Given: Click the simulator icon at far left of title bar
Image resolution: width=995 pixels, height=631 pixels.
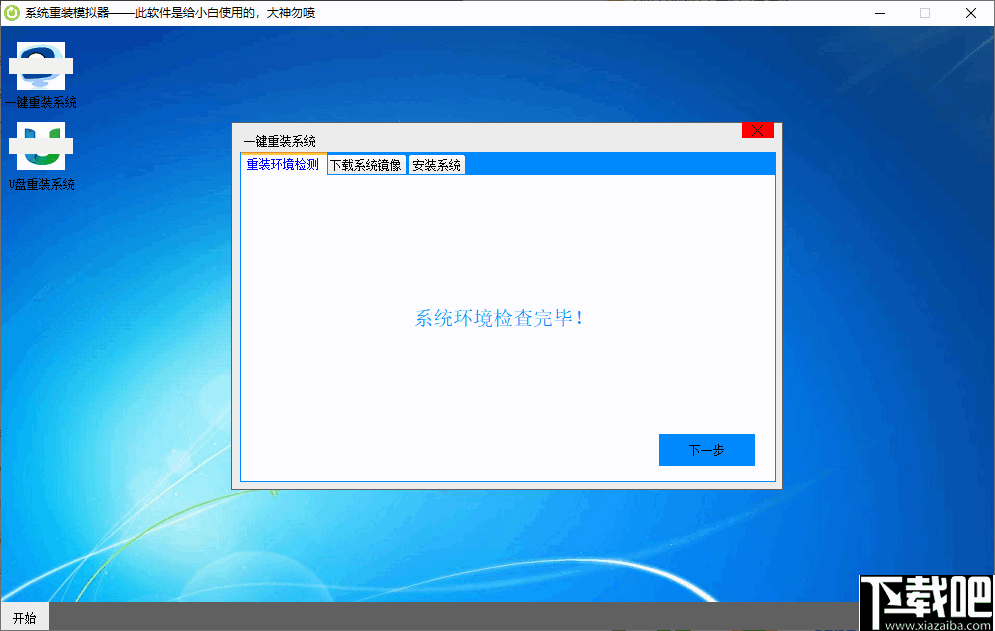Looking at the screenshot, I should pyautogui.click(x=10, y=12).
